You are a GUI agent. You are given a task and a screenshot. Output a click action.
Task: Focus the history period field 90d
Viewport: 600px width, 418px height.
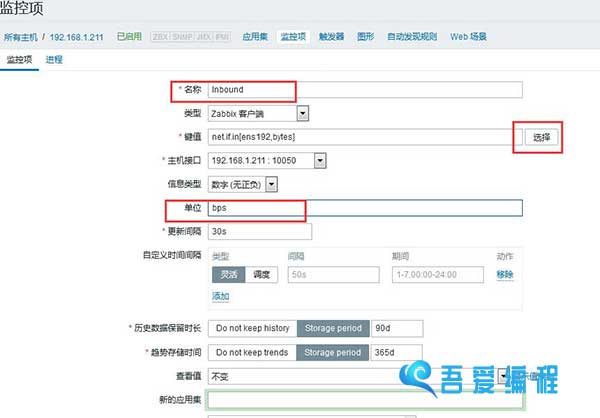click(x=397, y=328)
